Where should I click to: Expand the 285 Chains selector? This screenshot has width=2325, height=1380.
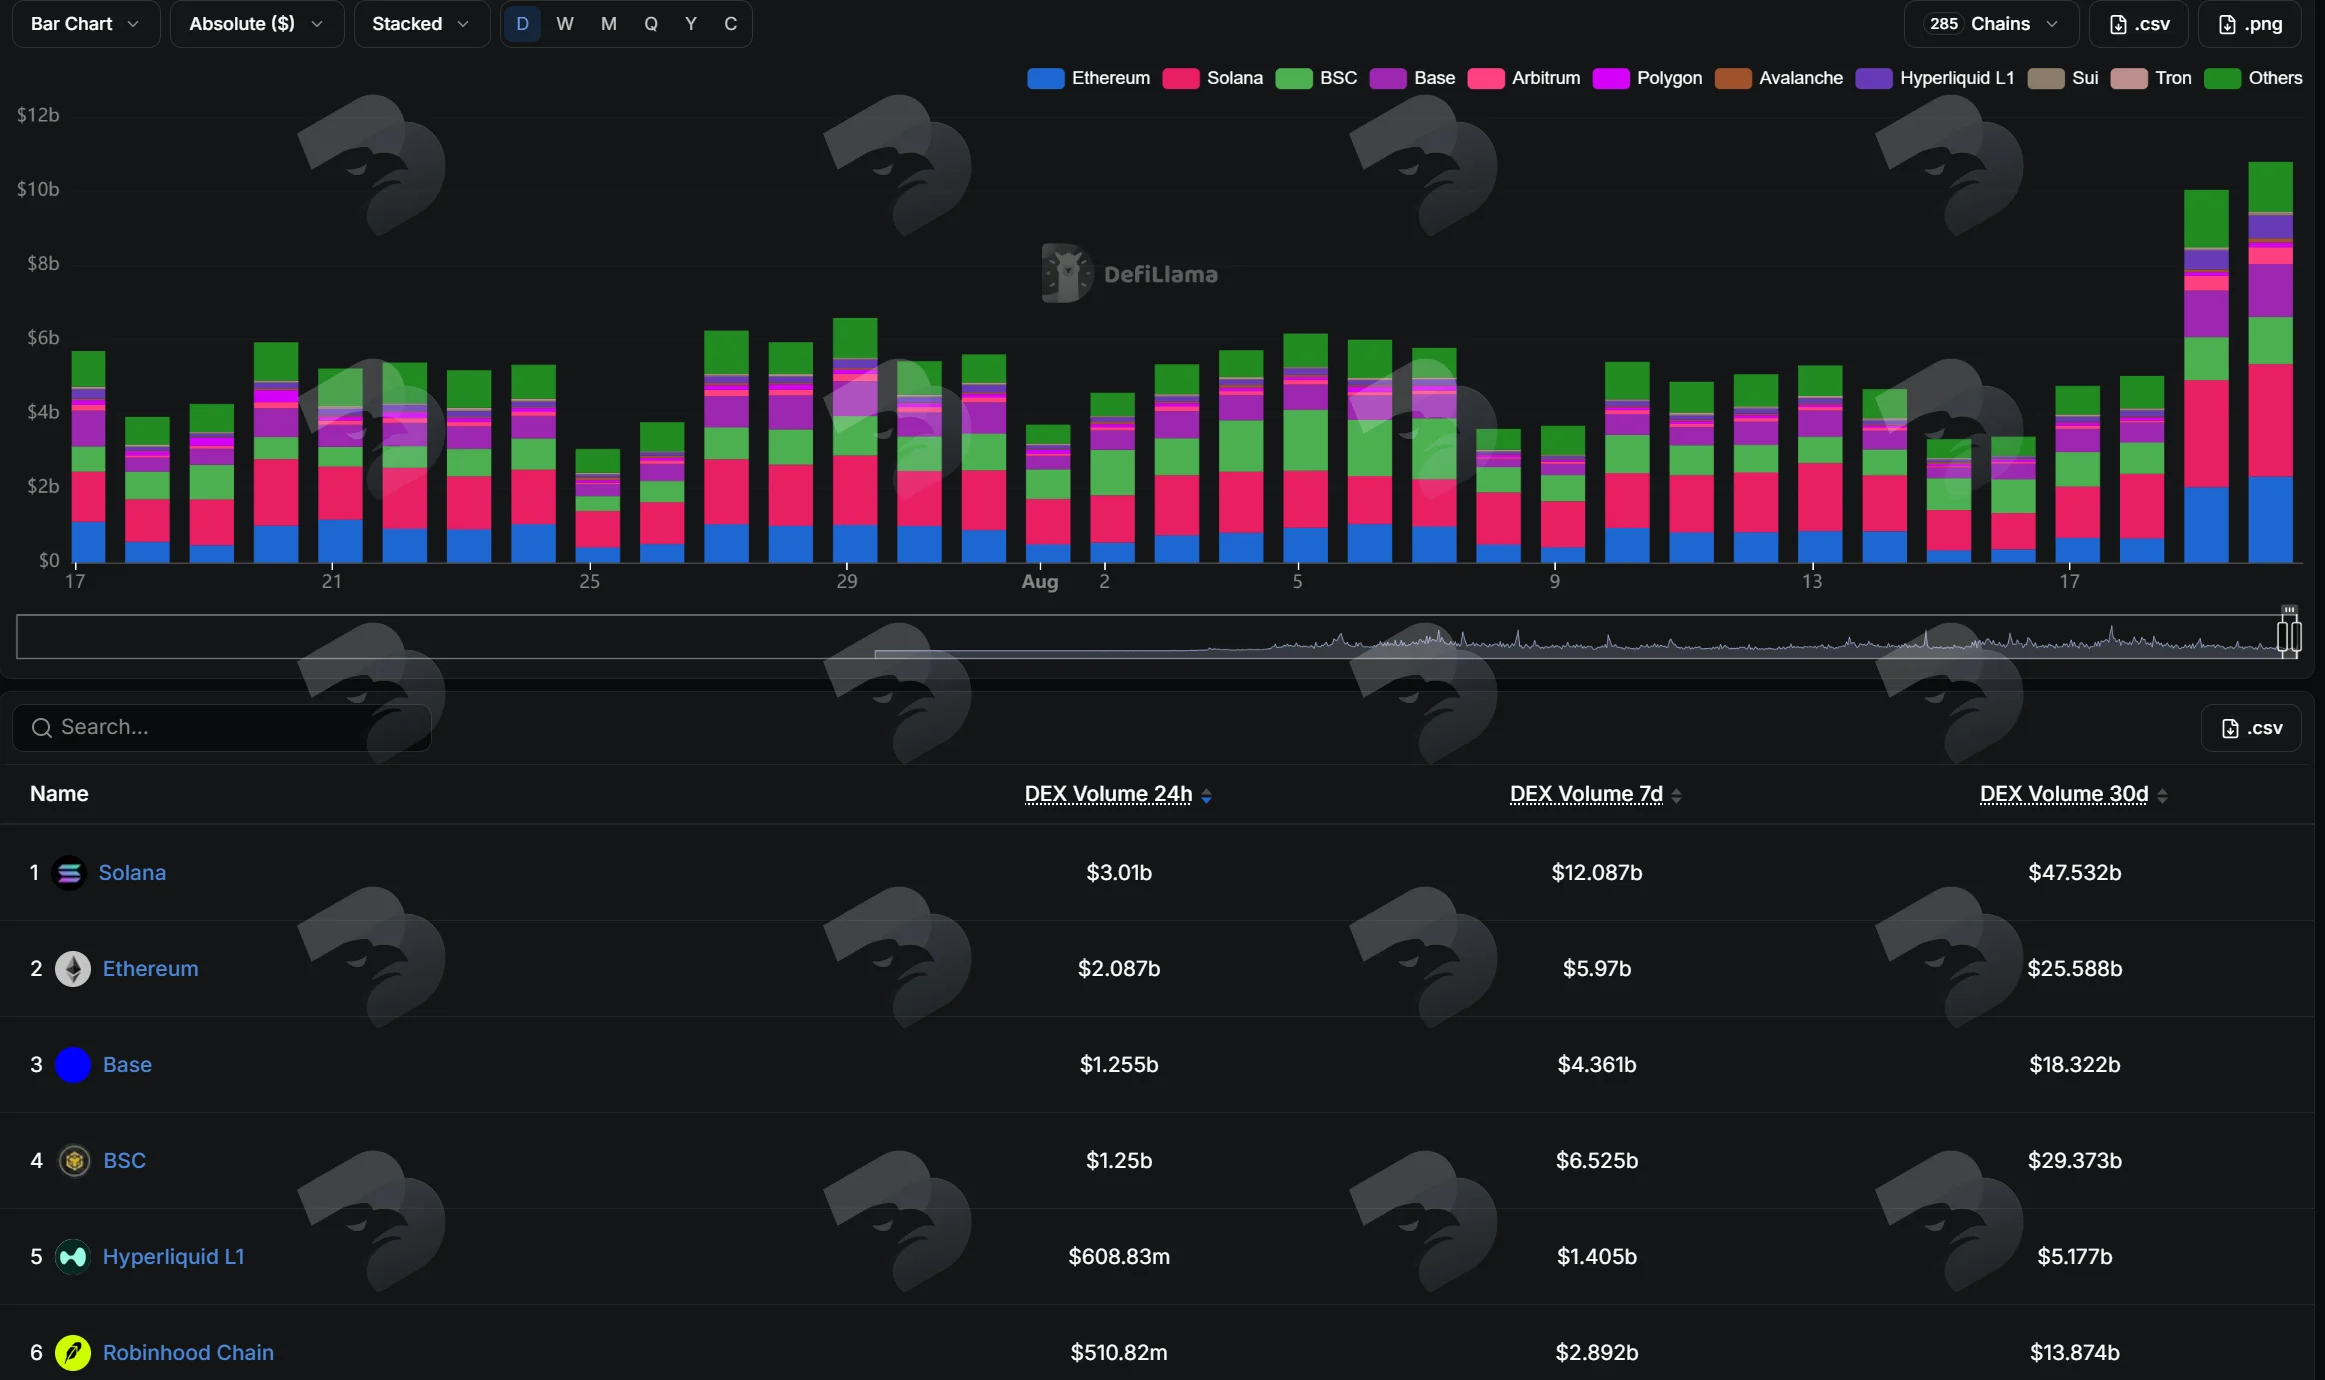[x=1991, y=24]
